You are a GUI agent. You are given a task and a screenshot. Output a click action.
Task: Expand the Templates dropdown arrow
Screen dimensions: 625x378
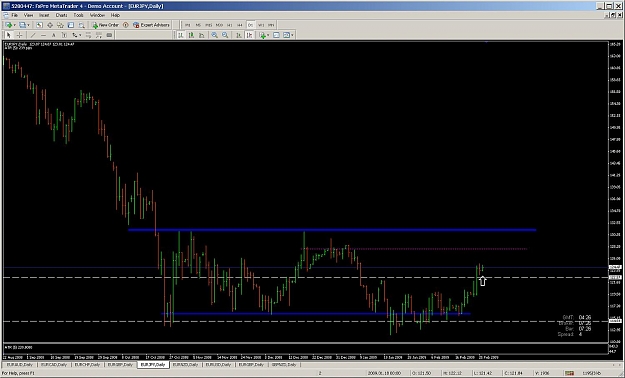tap(292, 35)
